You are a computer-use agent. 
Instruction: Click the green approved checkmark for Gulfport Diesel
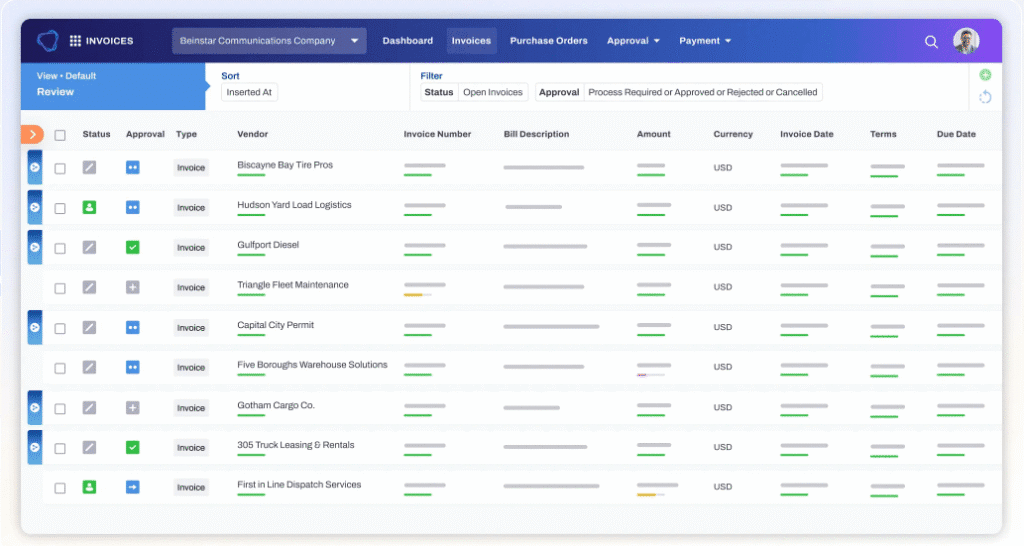point(133,248)
